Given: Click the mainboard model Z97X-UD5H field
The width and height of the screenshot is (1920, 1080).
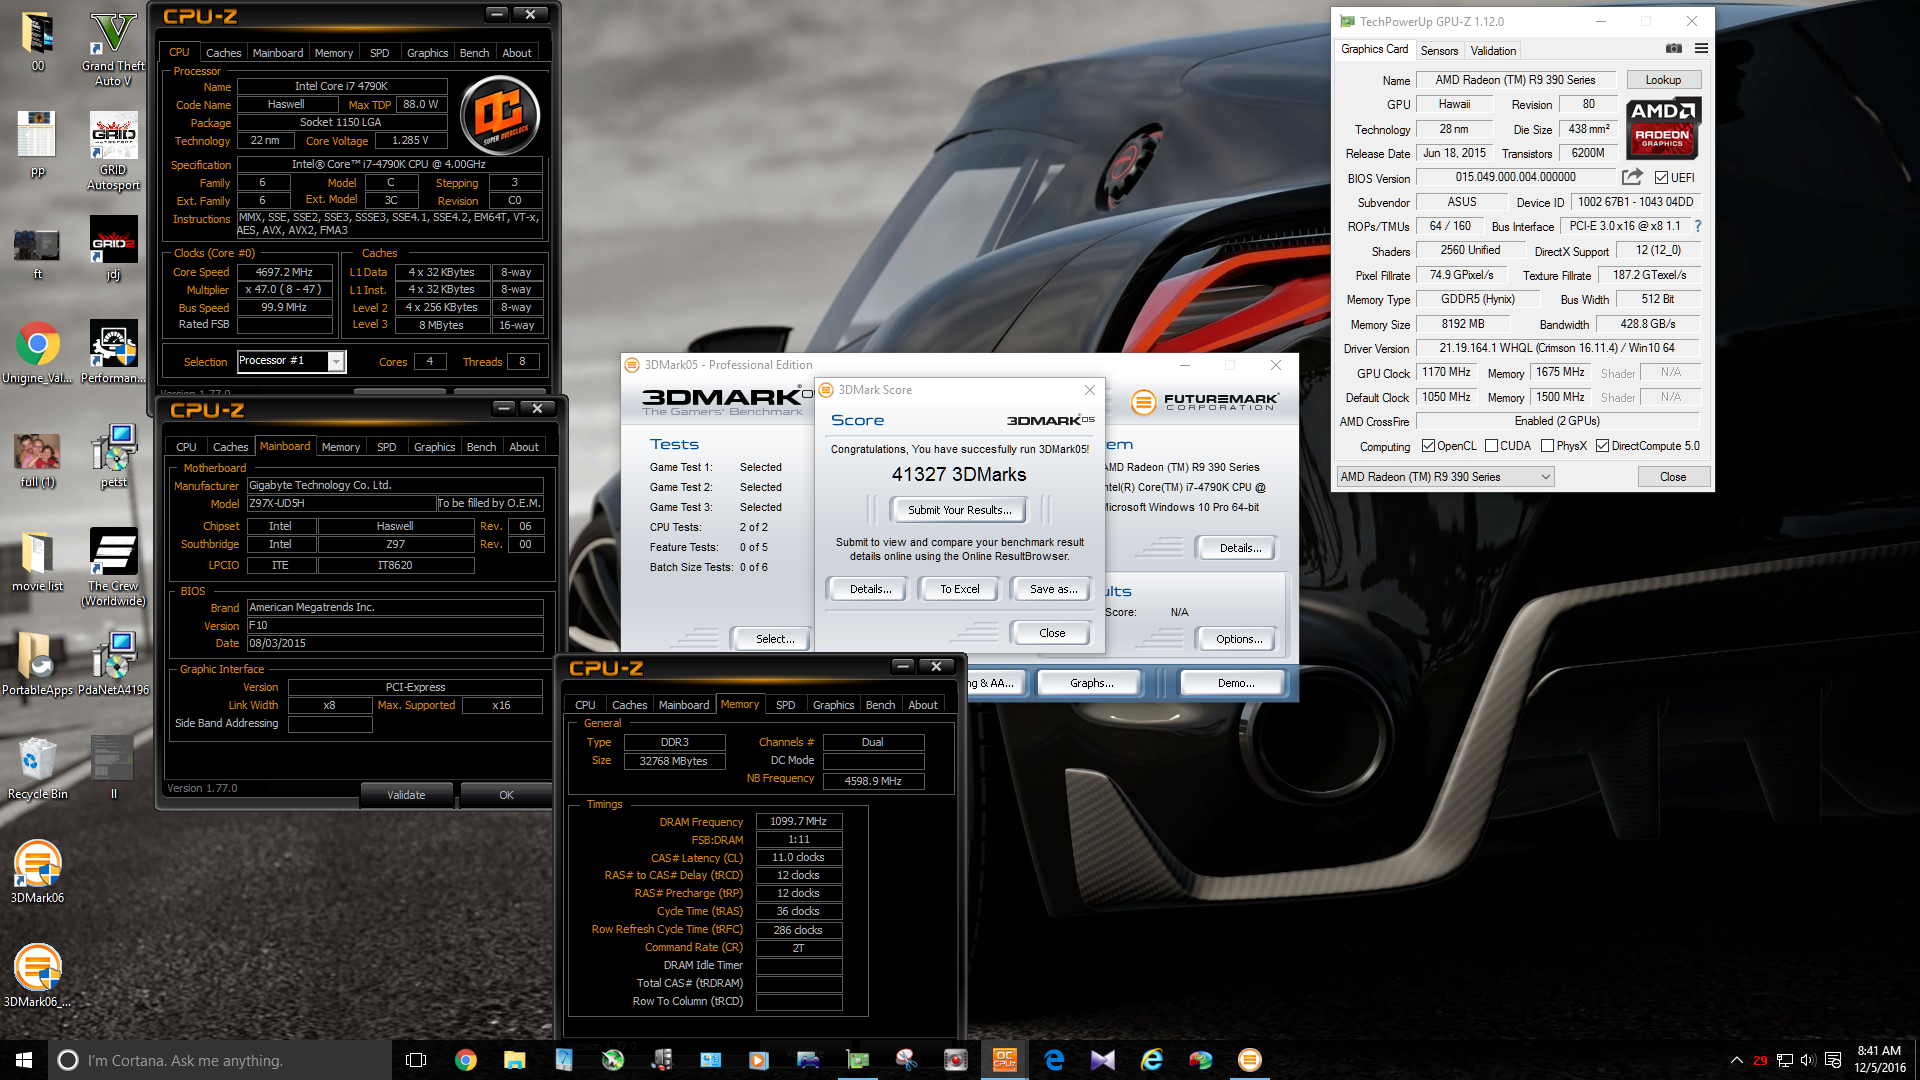Looking at the screenshot, I should point(340,503).
